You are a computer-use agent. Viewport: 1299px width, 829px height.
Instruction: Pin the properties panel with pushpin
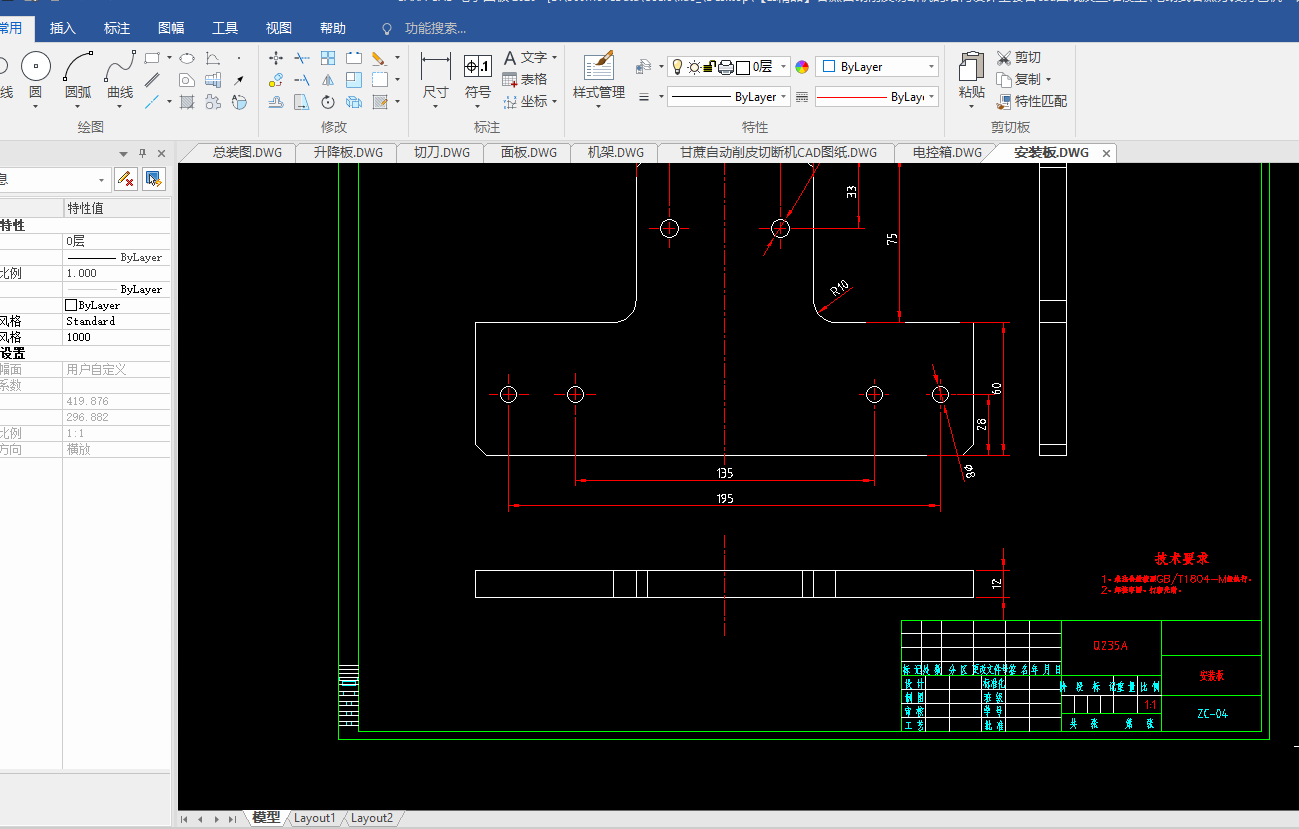[x=142, y=153]
